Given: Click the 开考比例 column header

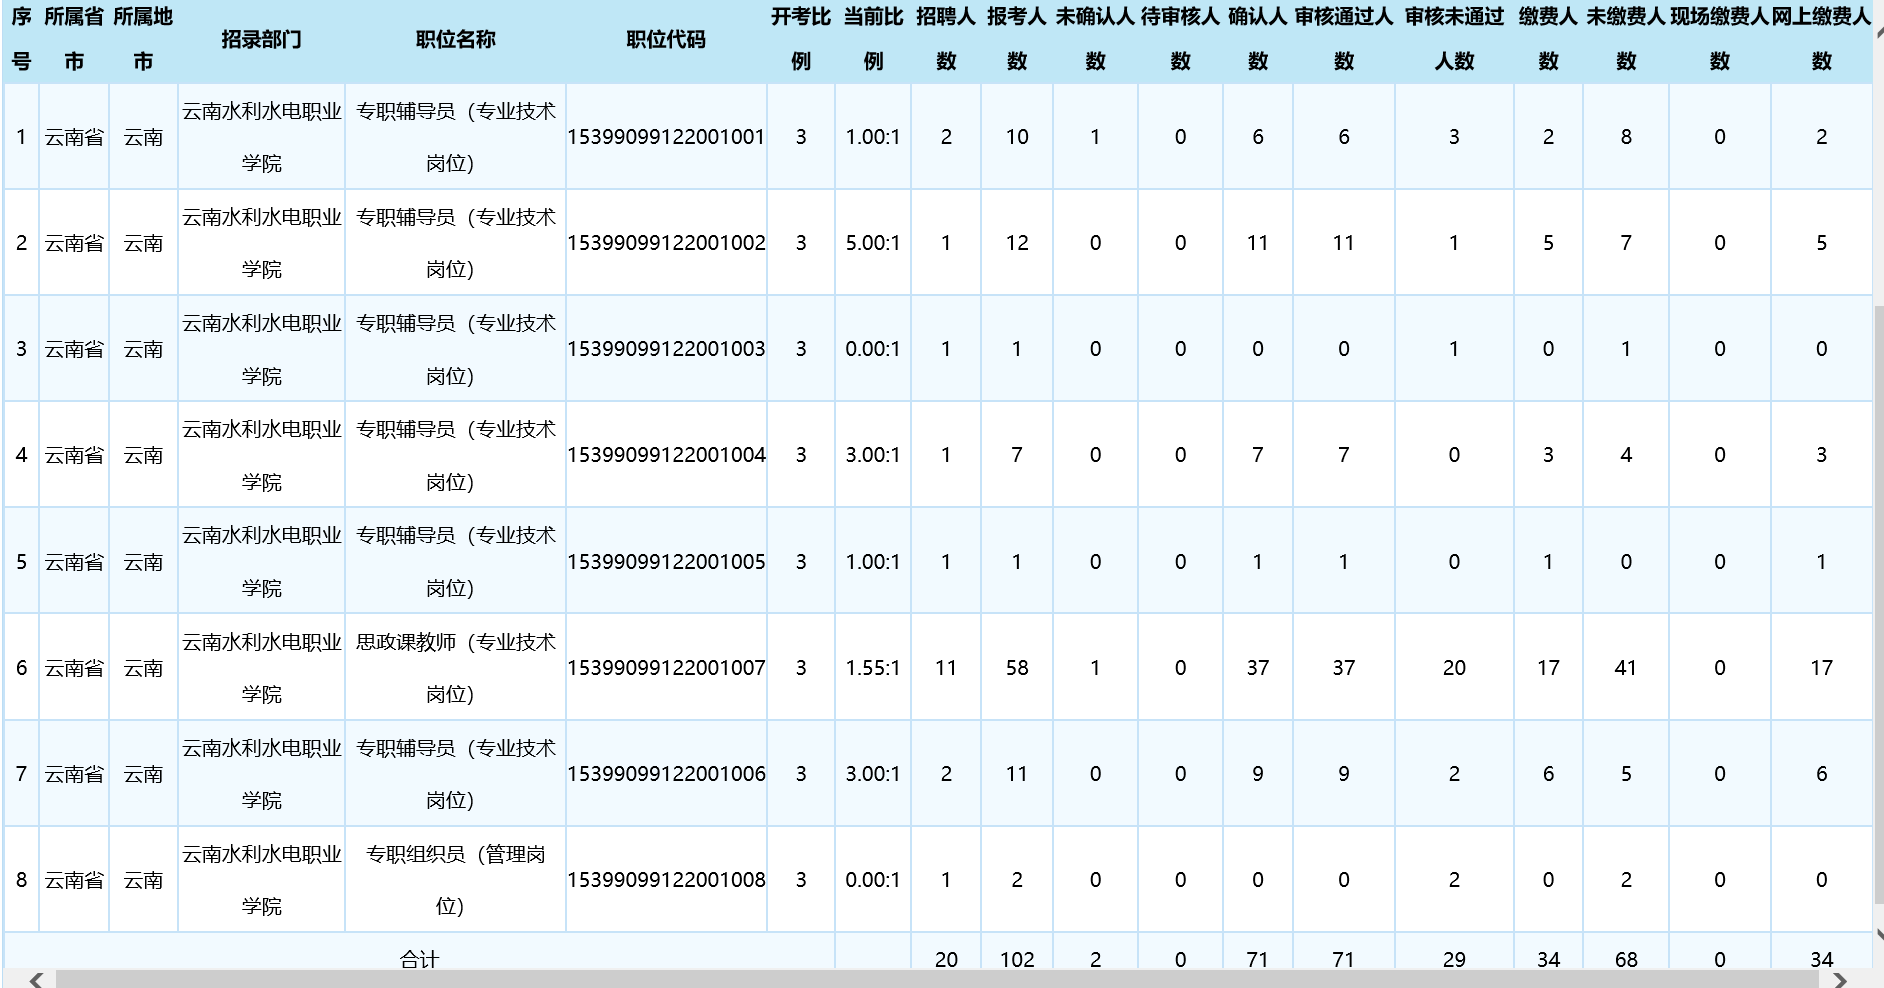Looking at the screenshot, I should 800,40.
